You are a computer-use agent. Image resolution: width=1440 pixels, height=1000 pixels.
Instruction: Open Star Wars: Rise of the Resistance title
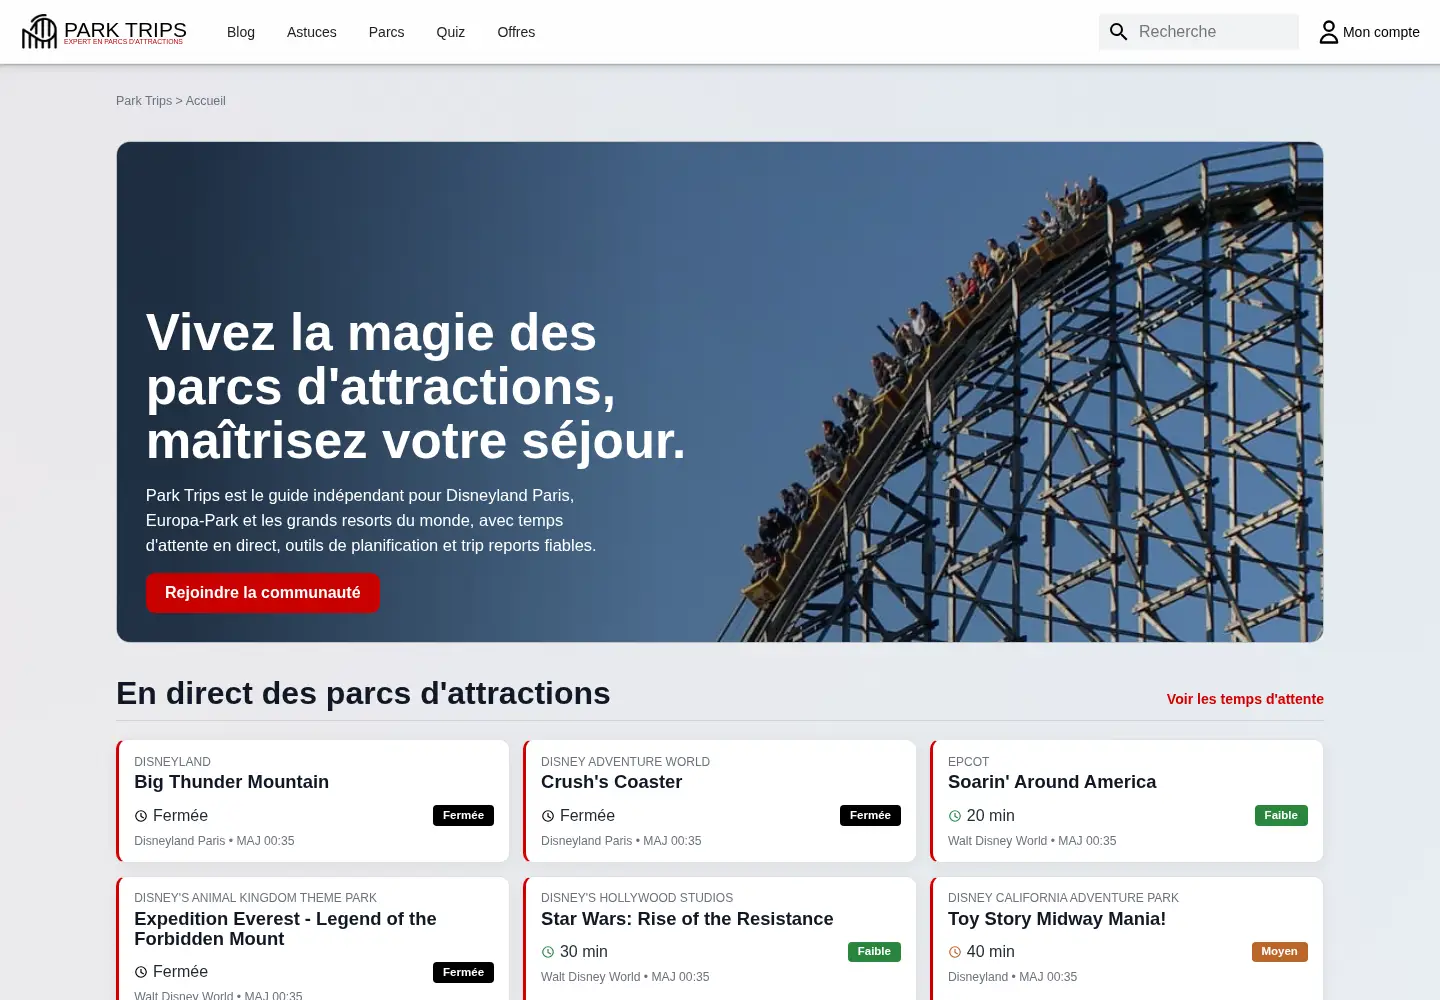[x=687, y=919]
